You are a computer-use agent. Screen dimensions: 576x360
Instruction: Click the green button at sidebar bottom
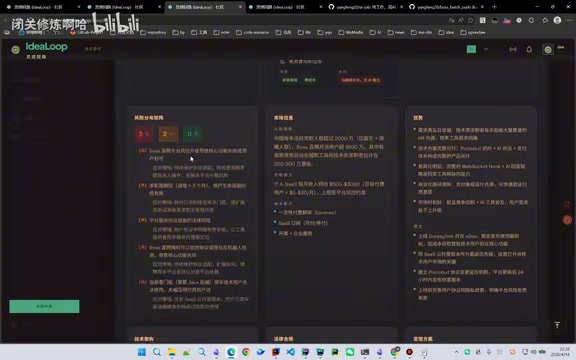(x=44, y=306)
